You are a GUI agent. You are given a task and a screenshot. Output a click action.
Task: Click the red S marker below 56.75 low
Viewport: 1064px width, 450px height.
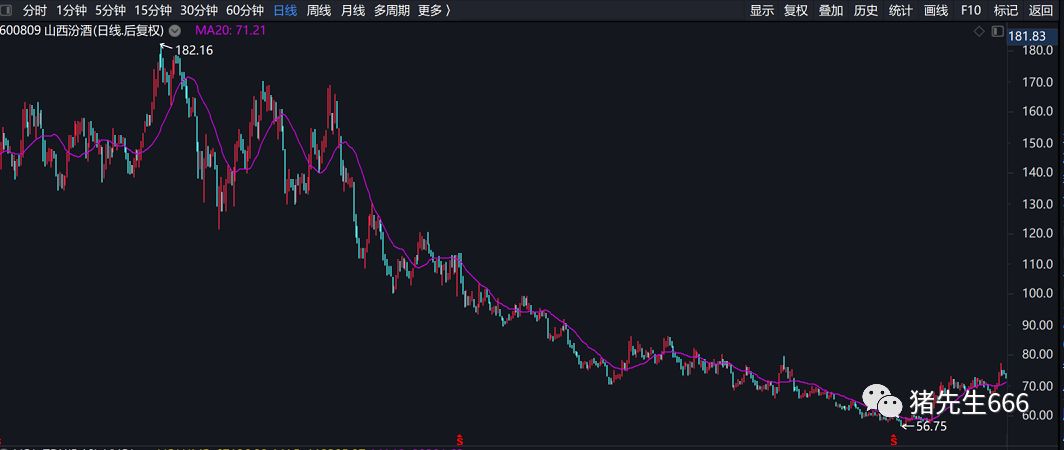point(894,440)
